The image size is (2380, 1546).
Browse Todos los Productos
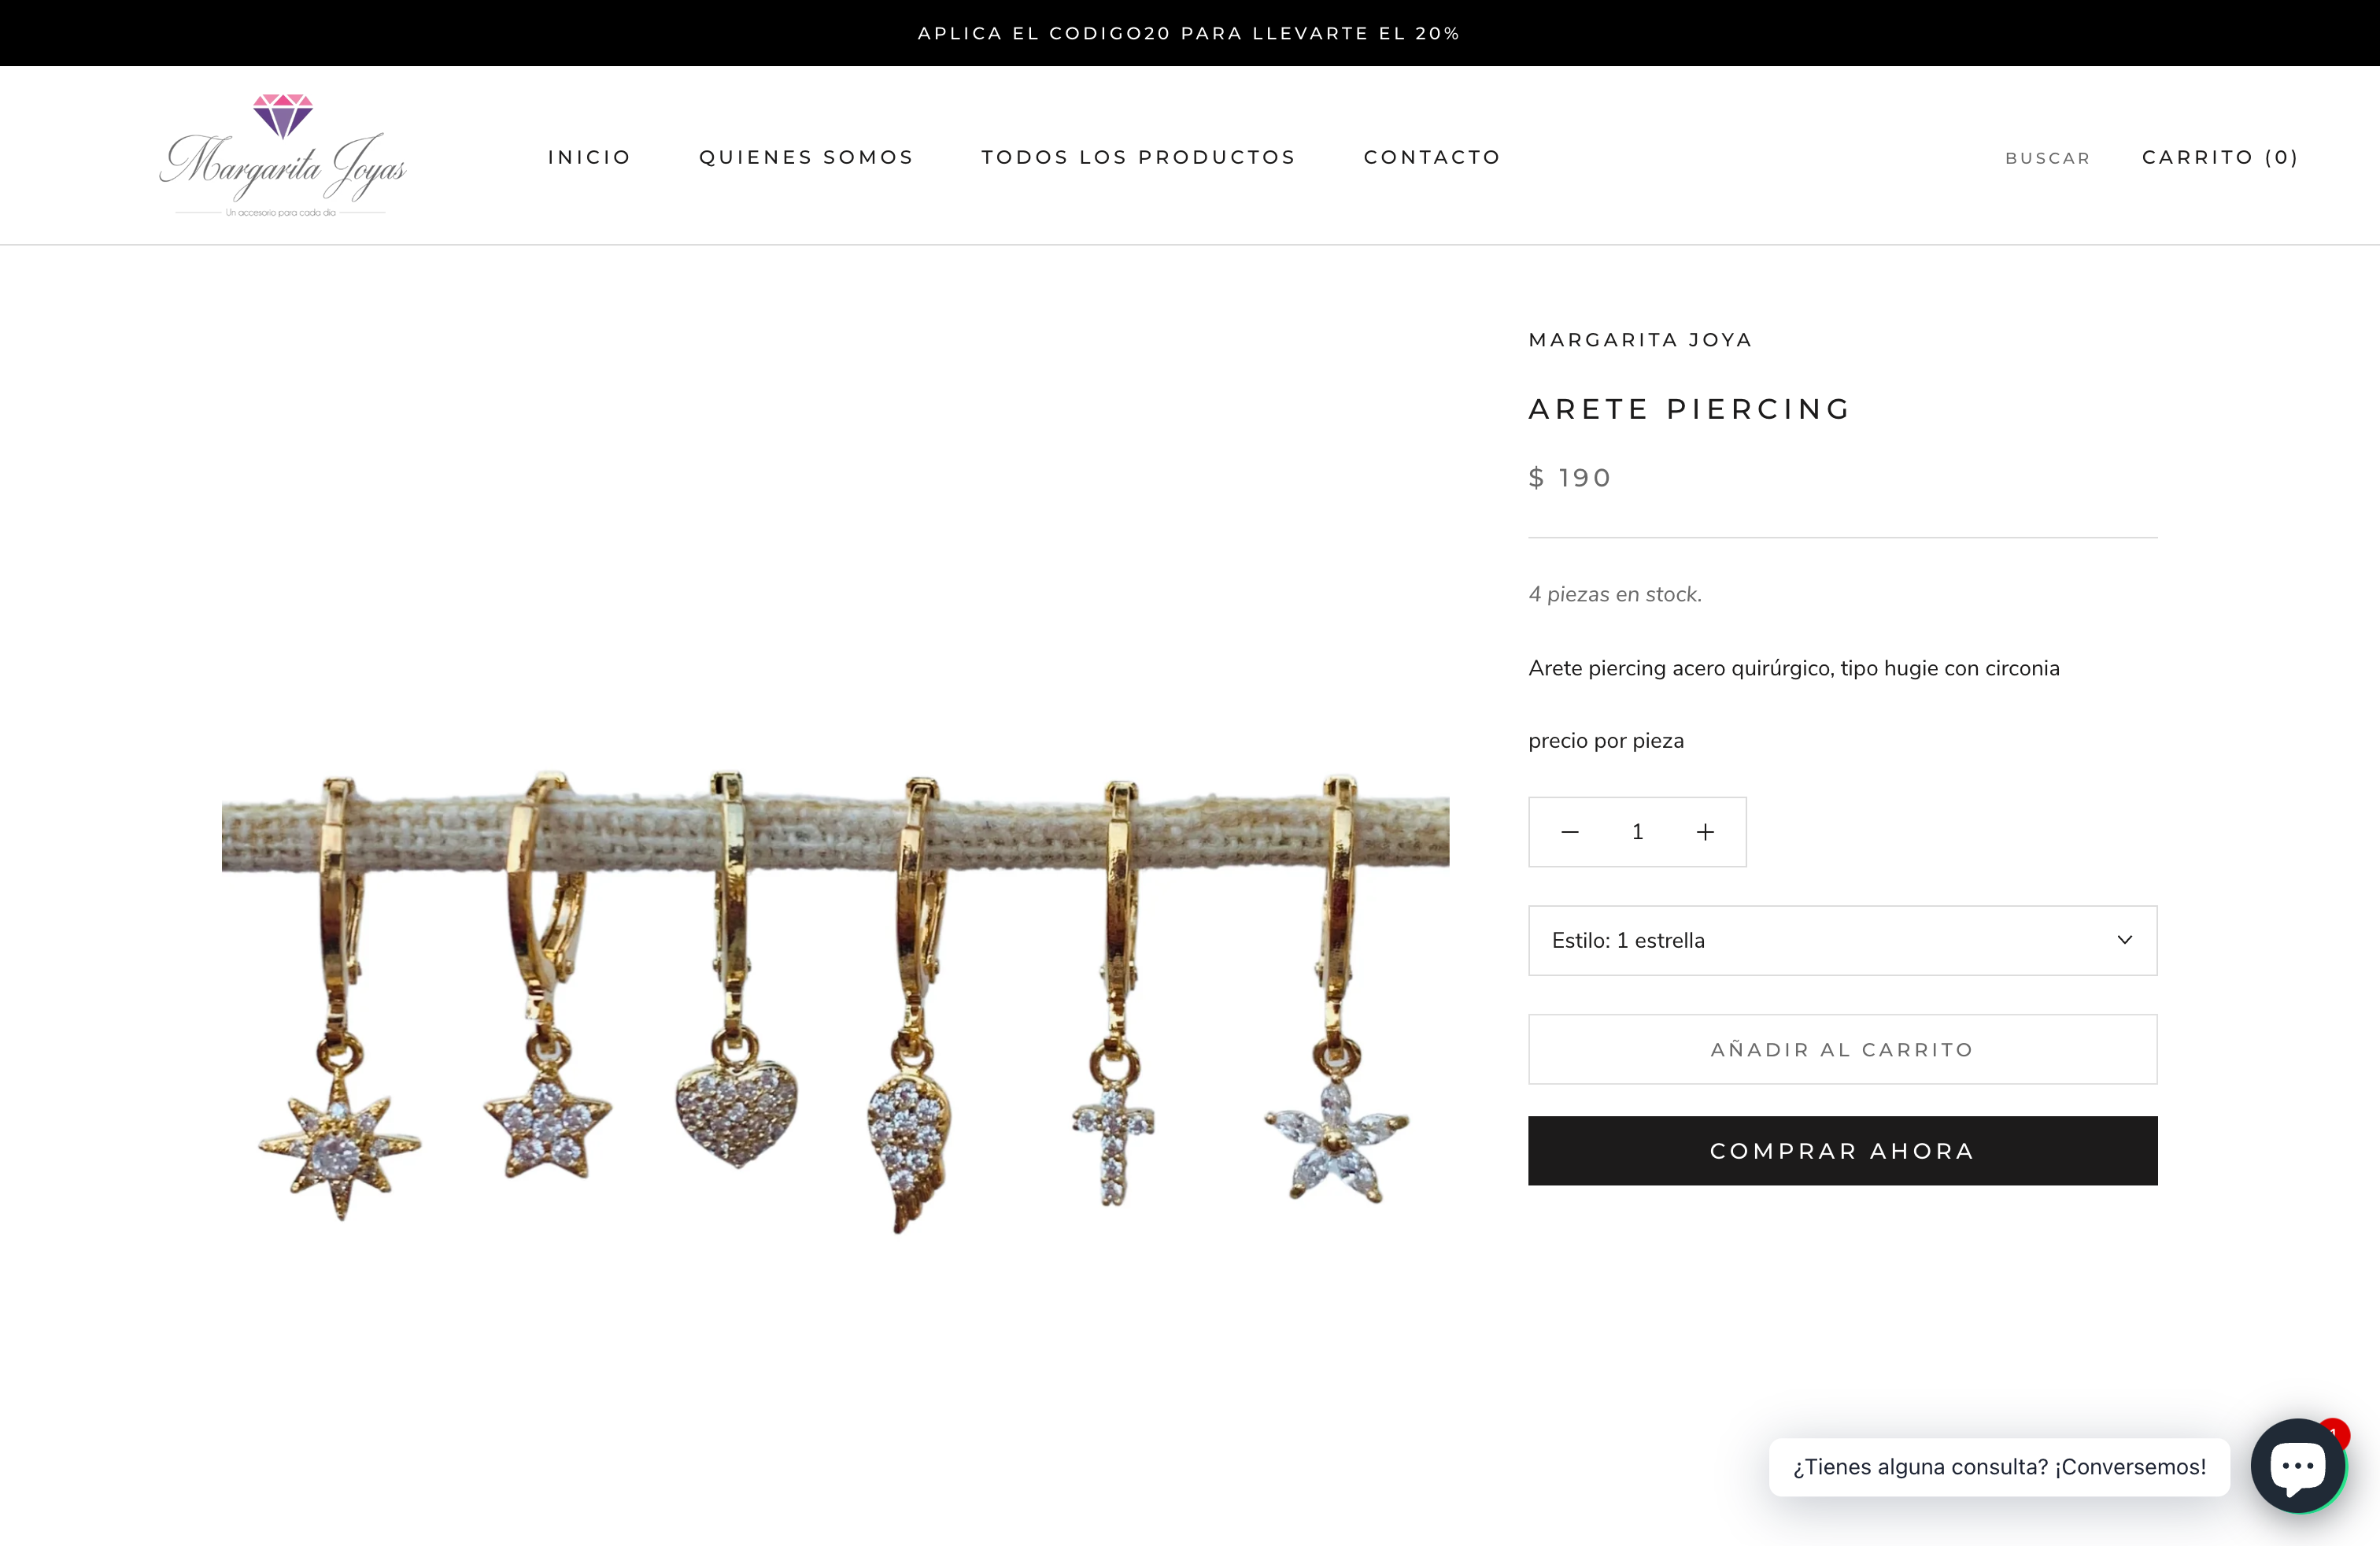pyautogui.click(x=1138, y=157)
